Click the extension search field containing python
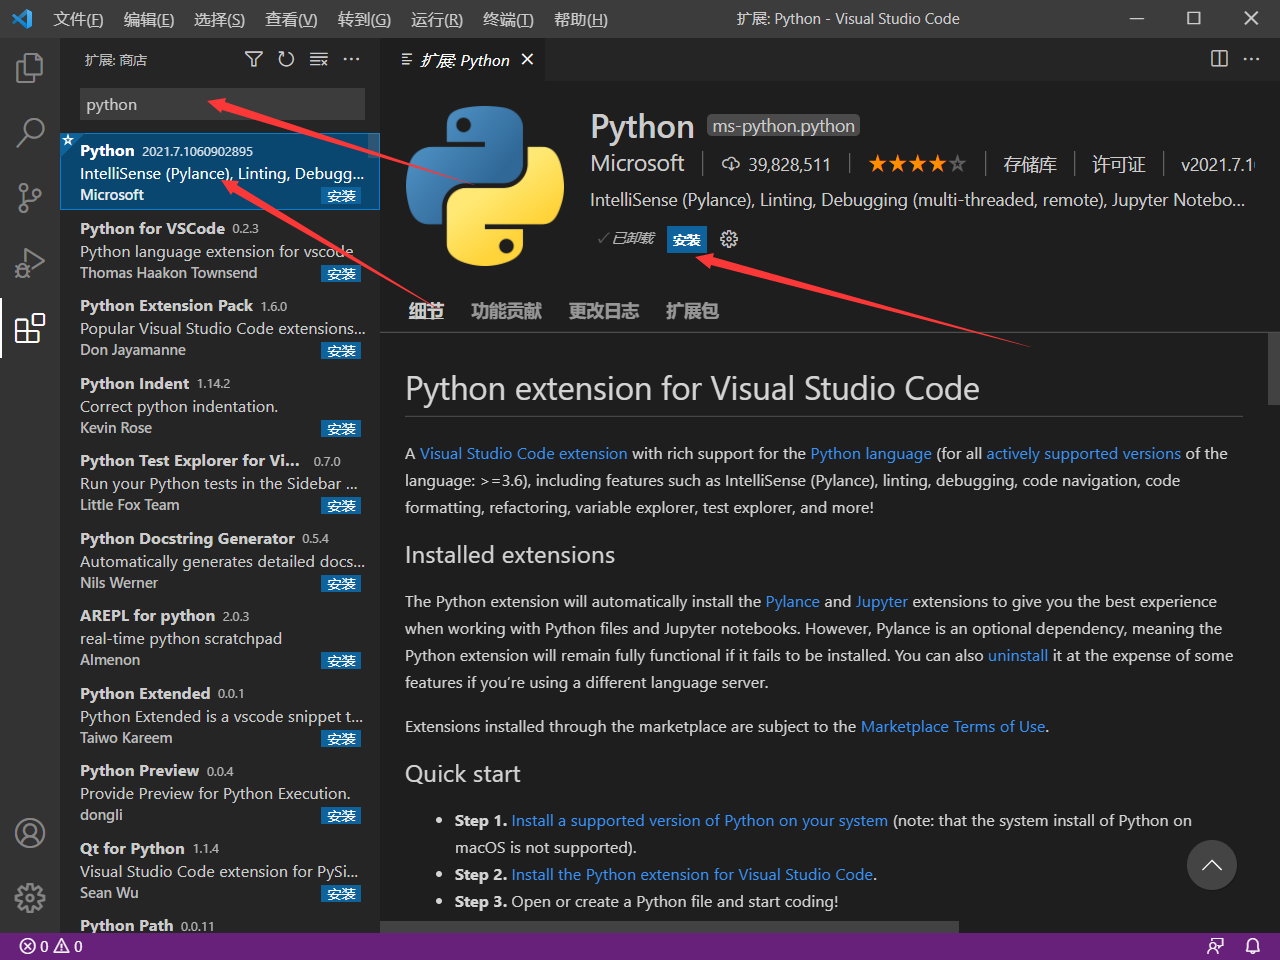This screenshot has width=1280, height=960. [222, 104]
